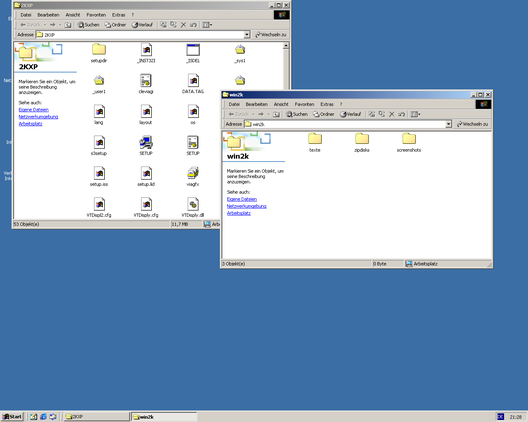The image size is (528, 422).
Task: Click Netzwerkumgebung link in 2KXP window
Action: [x=38, y=117]
